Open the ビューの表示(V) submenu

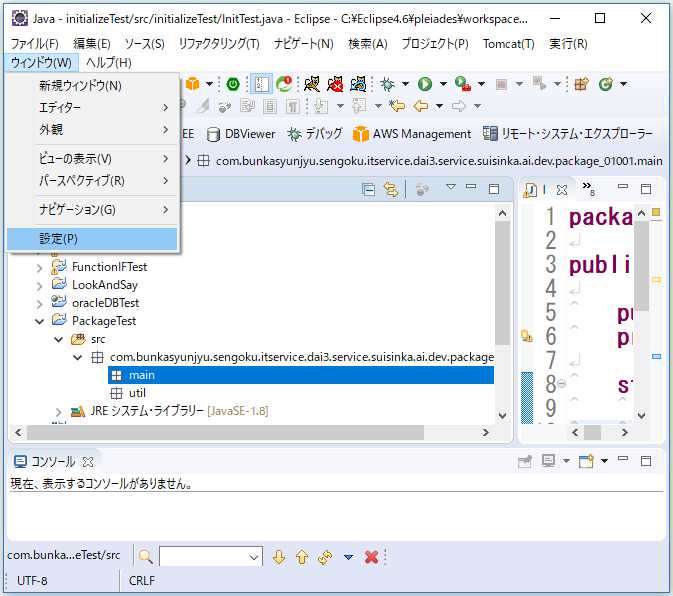click(92, 159)
